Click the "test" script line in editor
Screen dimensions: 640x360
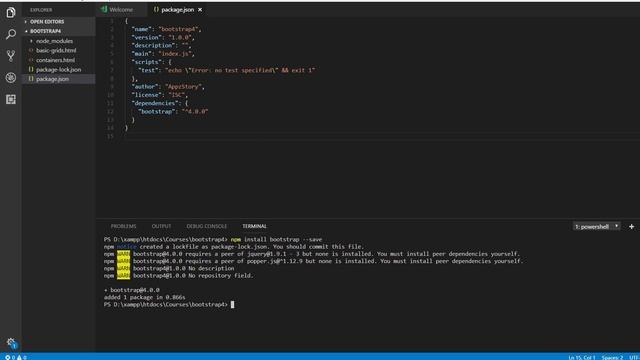pyautogui.click(x=227, y=70)
